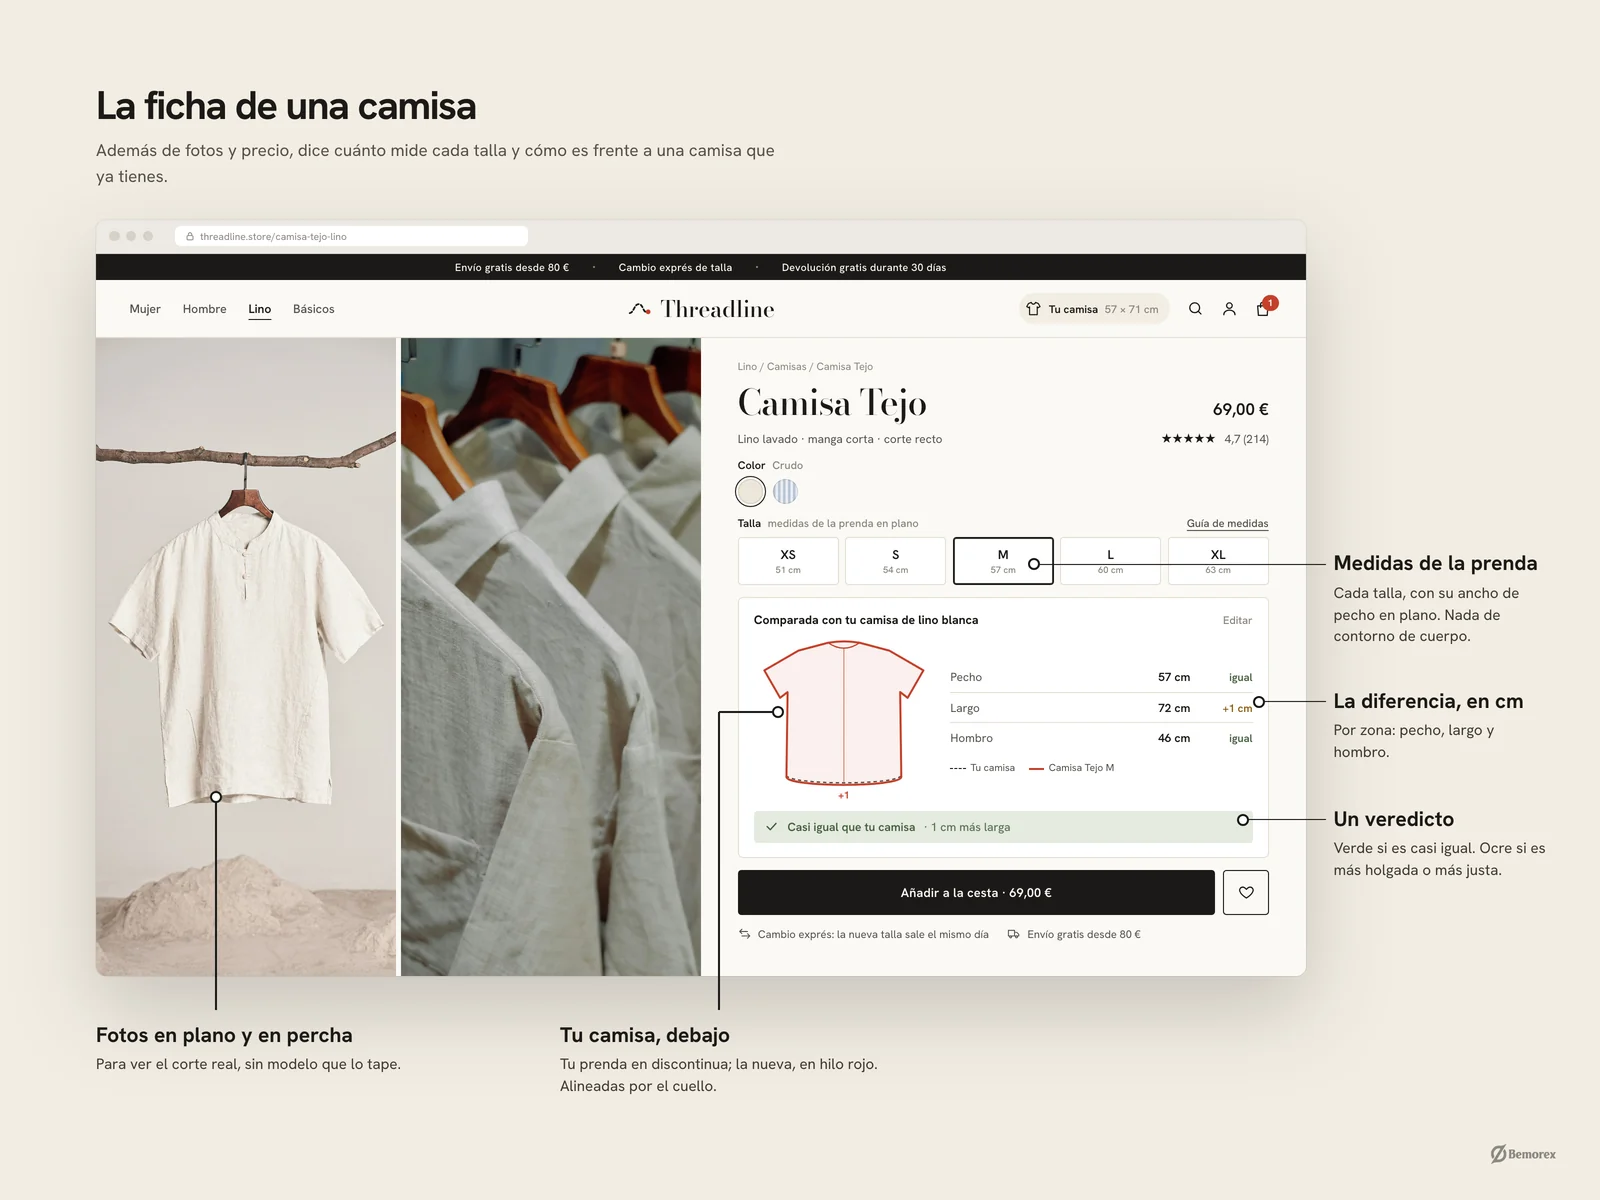
Task: Open the hanging shirt product photo
Action: pos(246,656)
